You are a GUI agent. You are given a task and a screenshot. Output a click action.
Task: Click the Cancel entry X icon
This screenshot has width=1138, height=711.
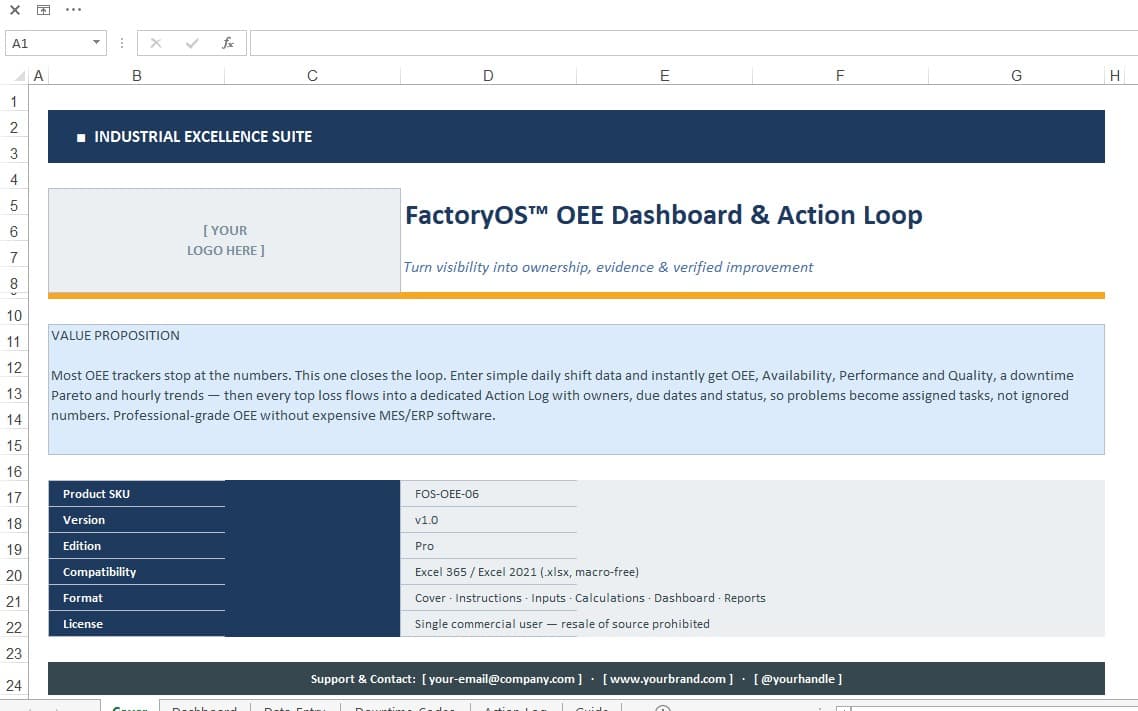[x=155, y=43]
